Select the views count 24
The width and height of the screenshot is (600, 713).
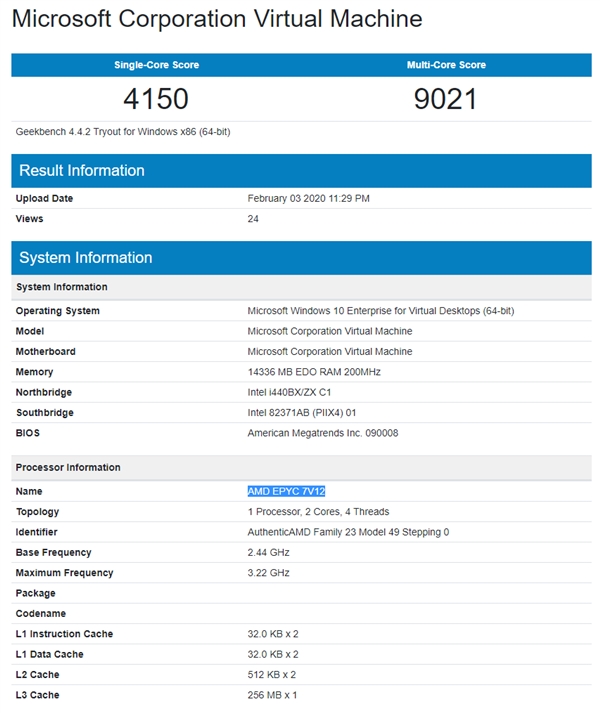pyautogui.click(x=253, y=219)
